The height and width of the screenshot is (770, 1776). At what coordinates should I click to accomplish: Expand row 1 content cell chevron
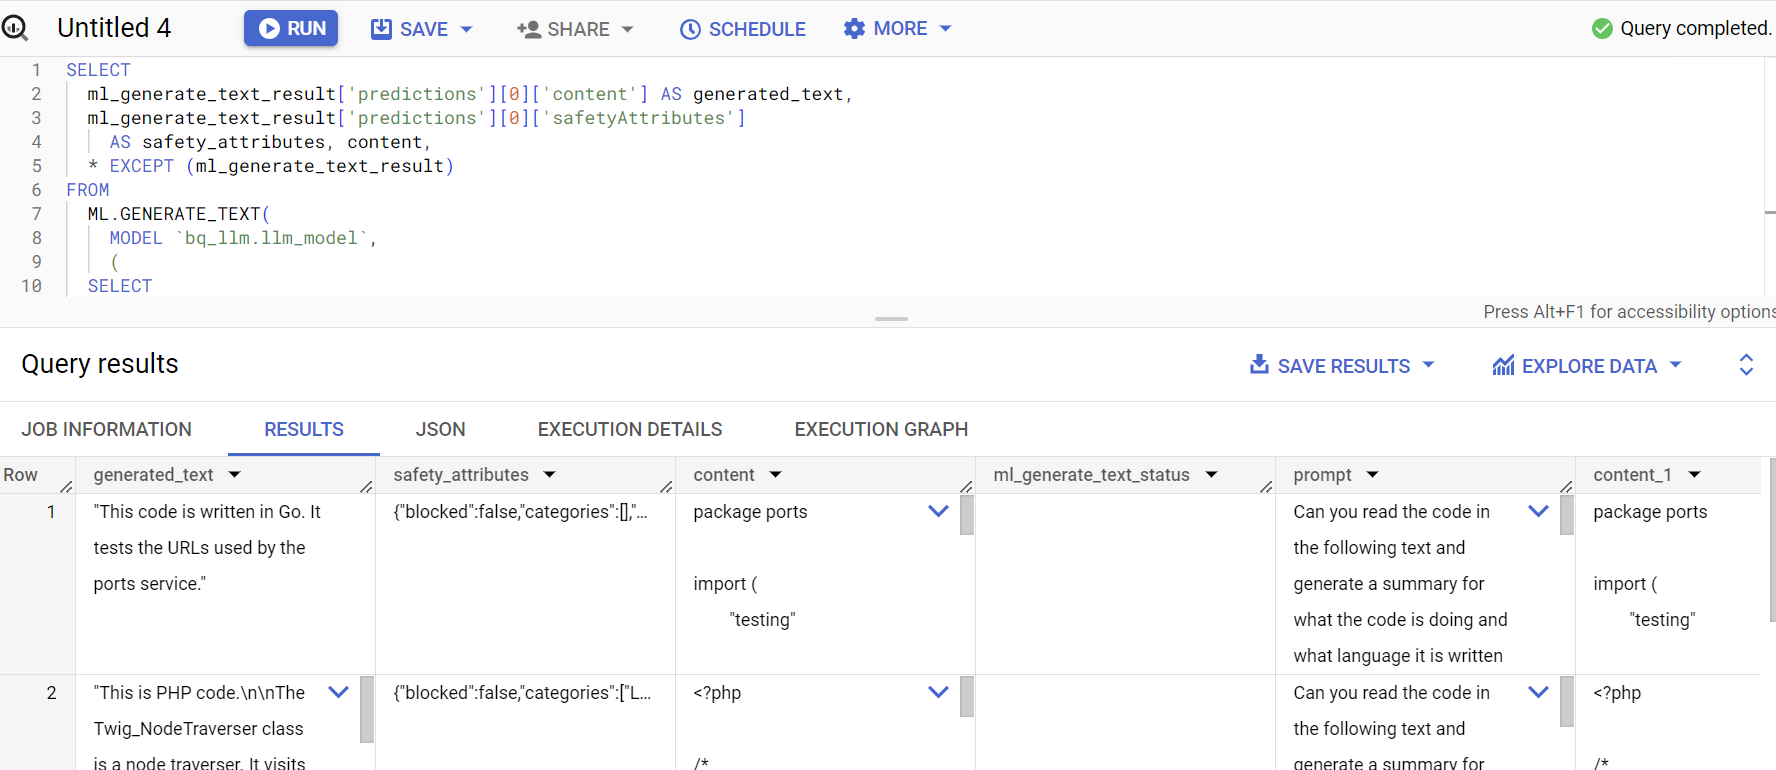coord(938,511)
